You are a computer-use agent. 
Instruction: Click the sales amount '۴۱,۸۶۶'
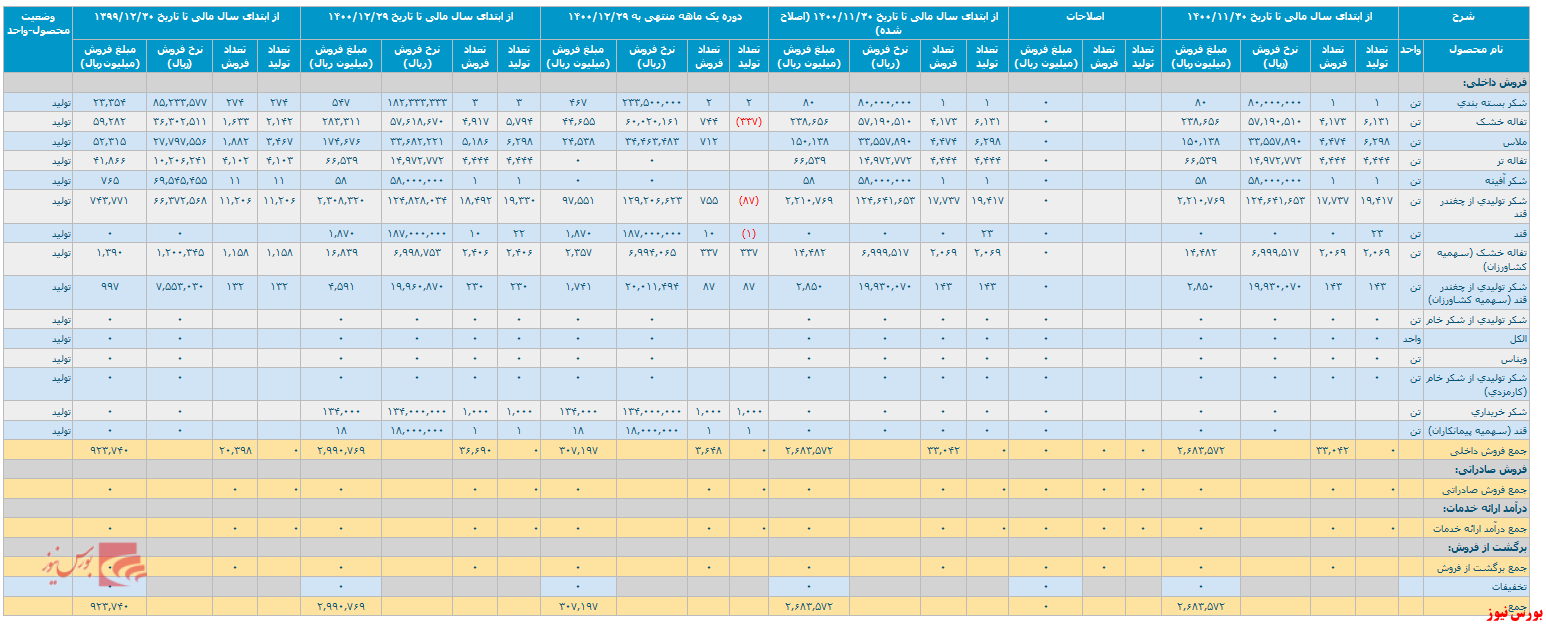click(109, 159)
